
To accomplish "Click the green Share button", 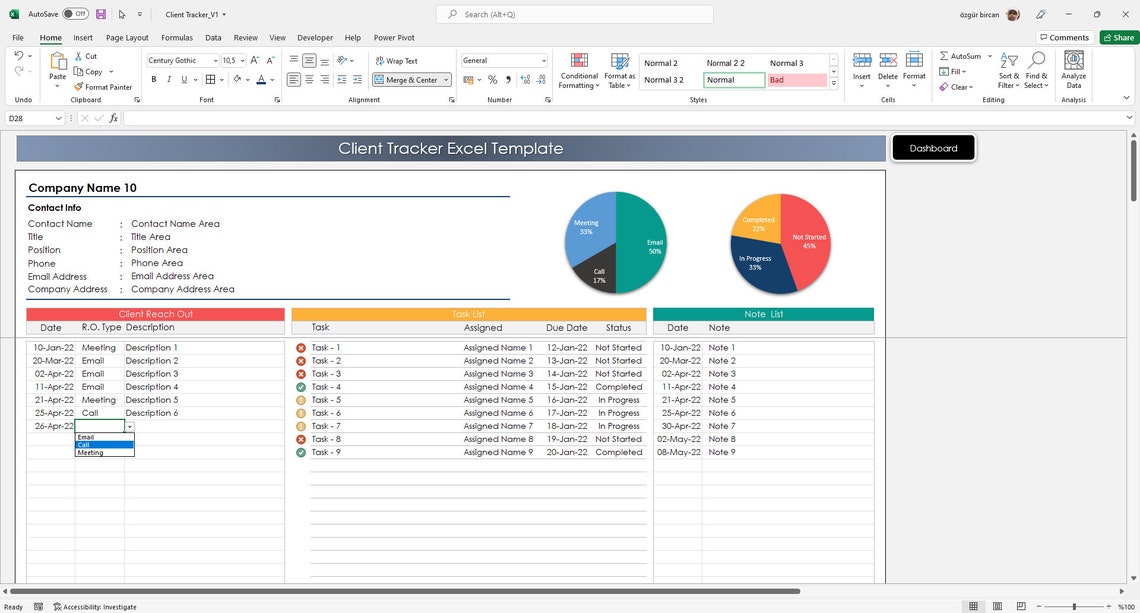I will (x=1118, y=37).
